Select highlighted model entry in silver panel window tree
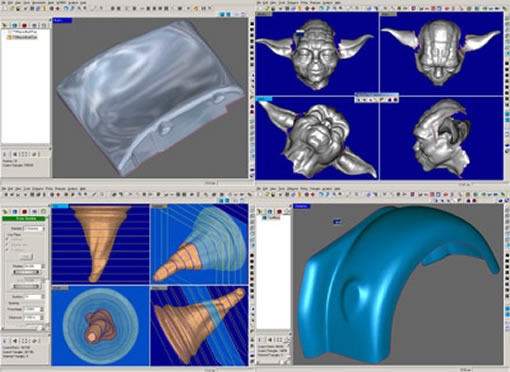Image resolution: width=510 pixels, height=372 pixels. 22,37
